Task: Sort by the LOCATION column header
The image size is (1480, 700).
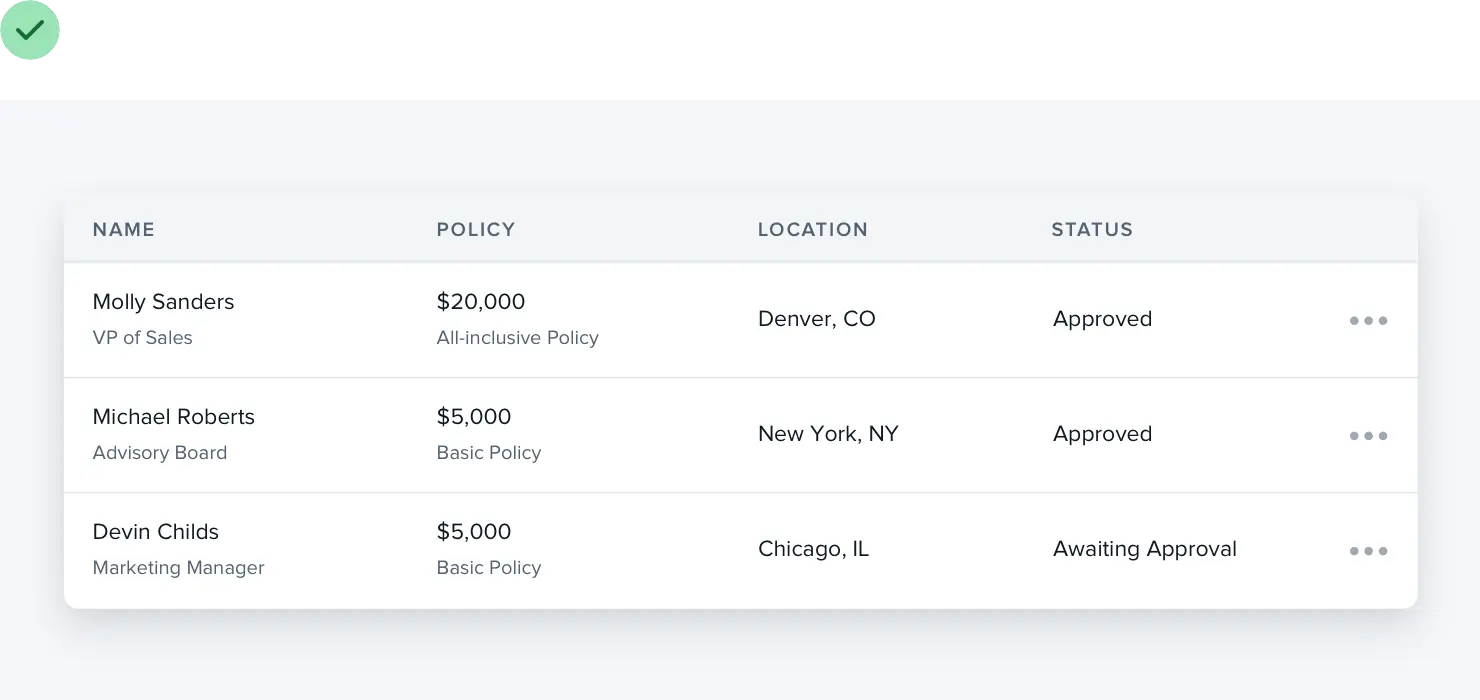Action: (x=812, y=230)
